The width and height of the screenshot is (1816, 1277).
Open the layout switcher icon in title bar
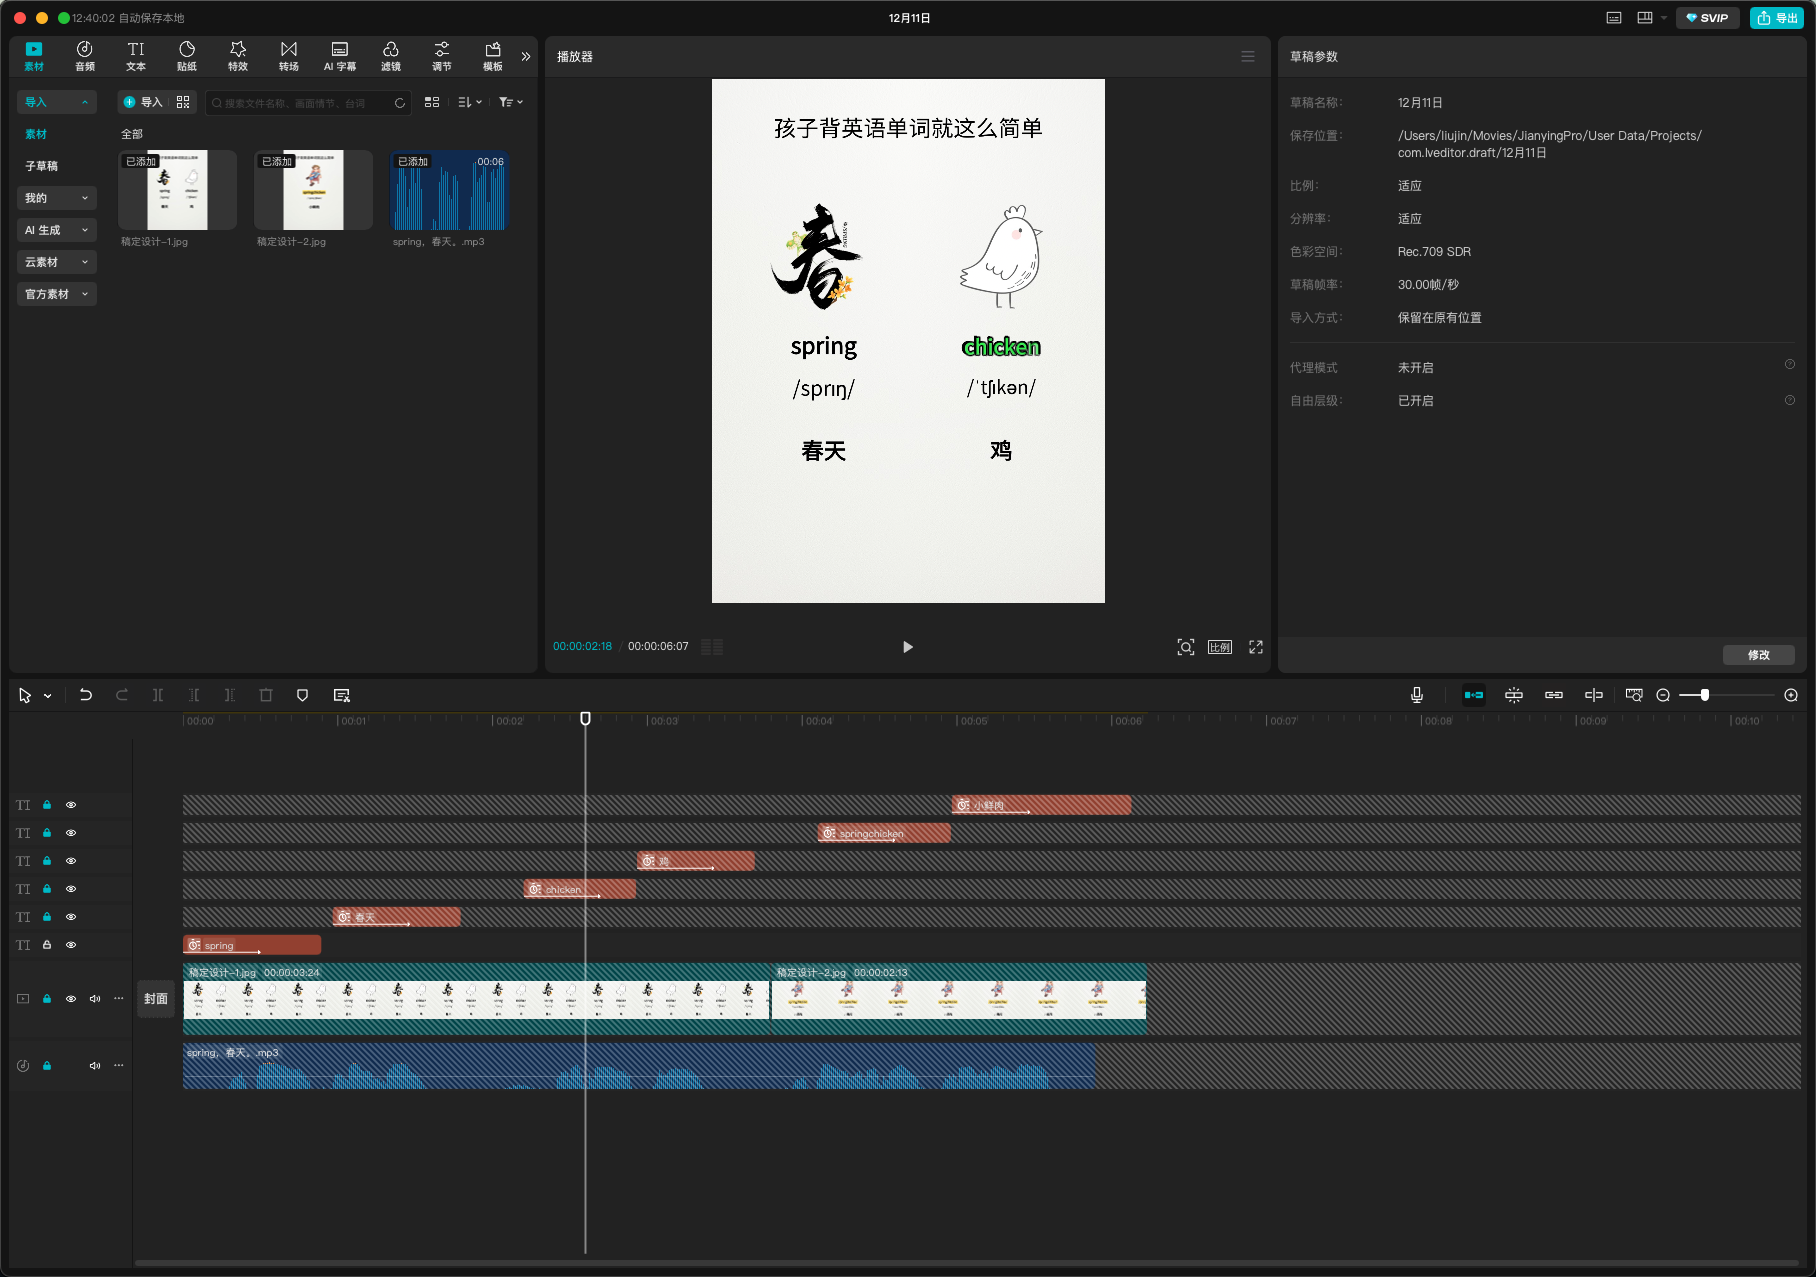pyautogui.click(x=1645, y=18)
